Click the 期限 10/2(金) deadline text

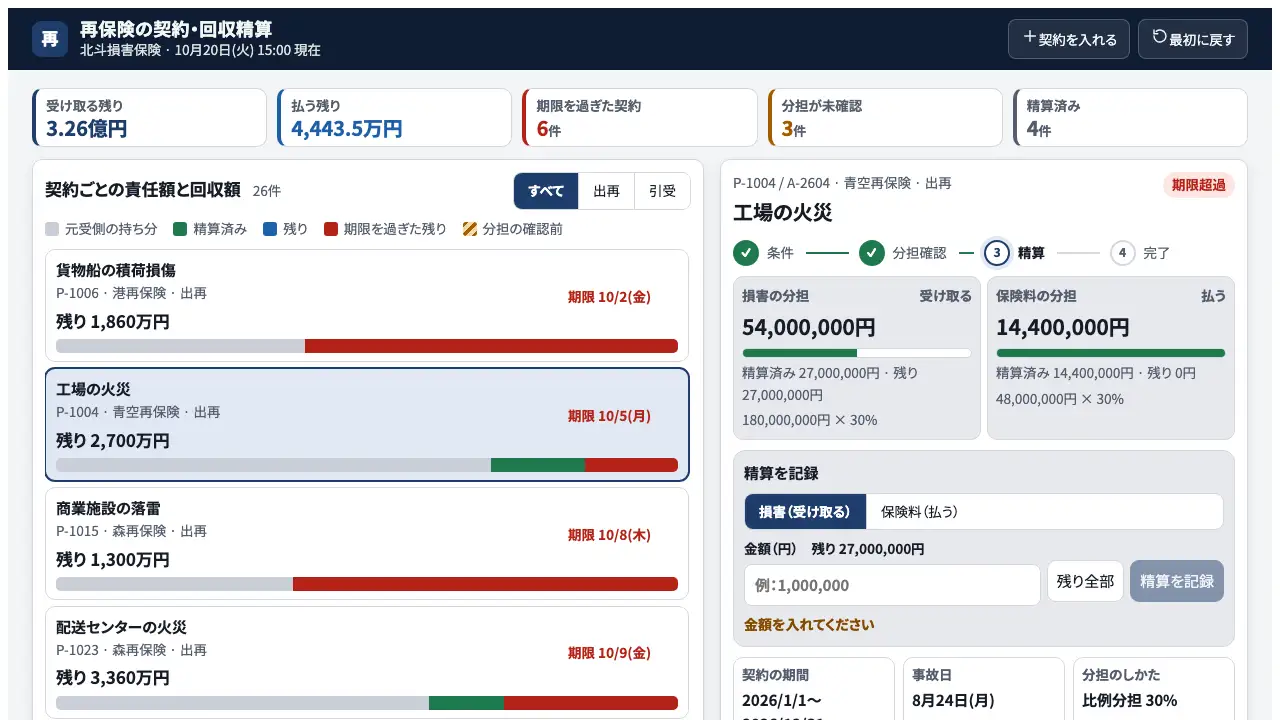tap(609, 297)
